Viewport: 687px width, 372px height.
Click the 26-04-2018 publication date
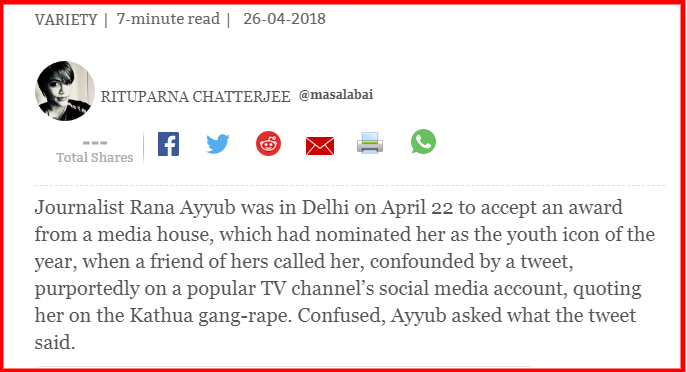[284, 19]
